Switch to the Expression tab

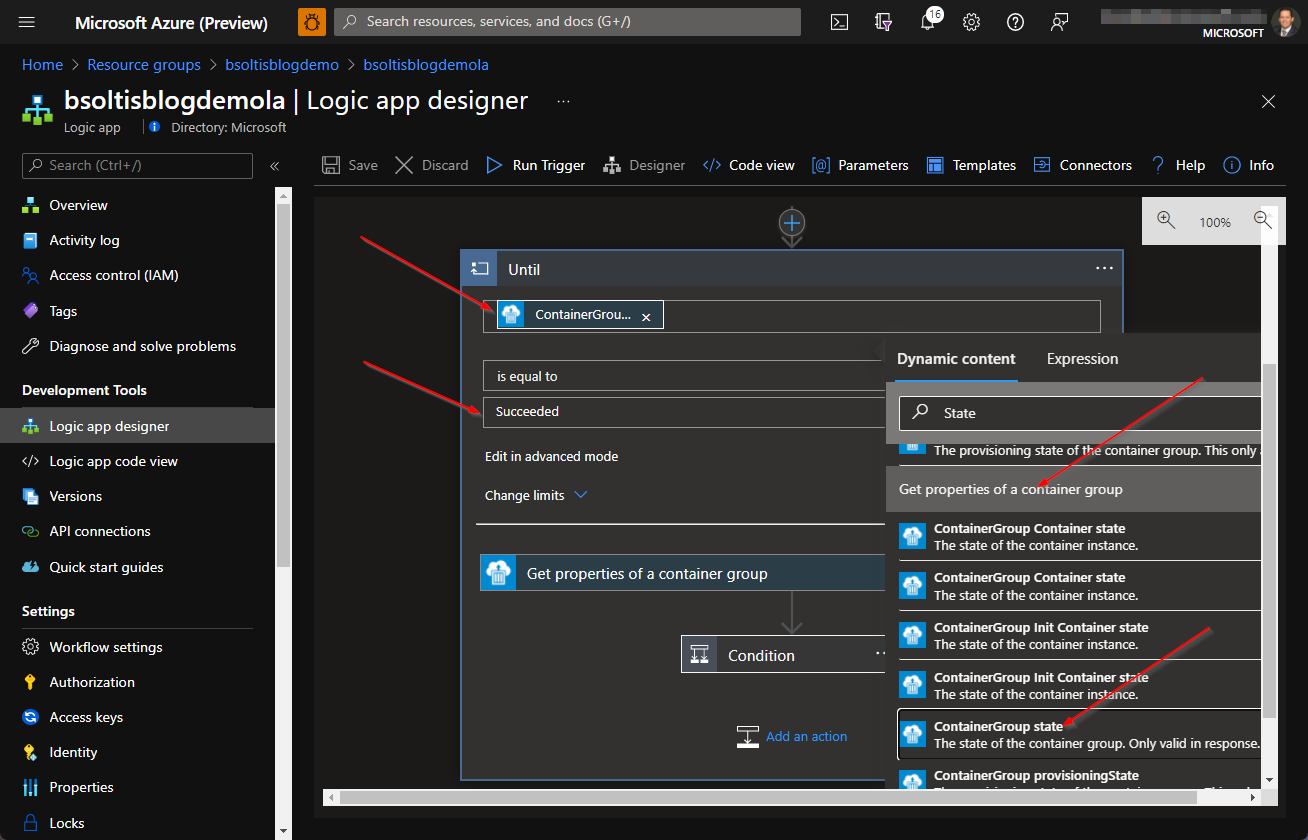point(1082,359)
